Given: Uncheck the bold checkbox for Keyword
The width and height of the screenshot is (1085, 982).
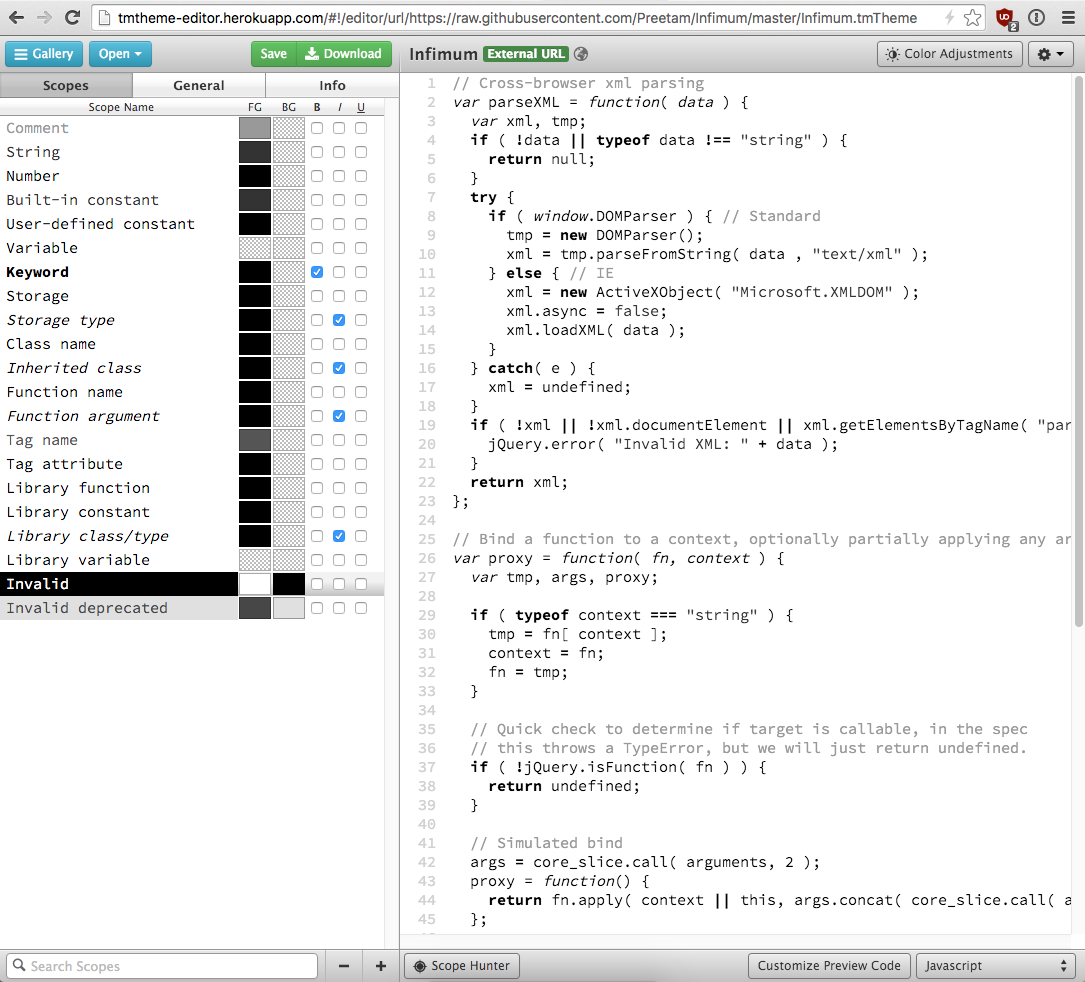Looking at the screenshot, I should (x=317, y=272).
